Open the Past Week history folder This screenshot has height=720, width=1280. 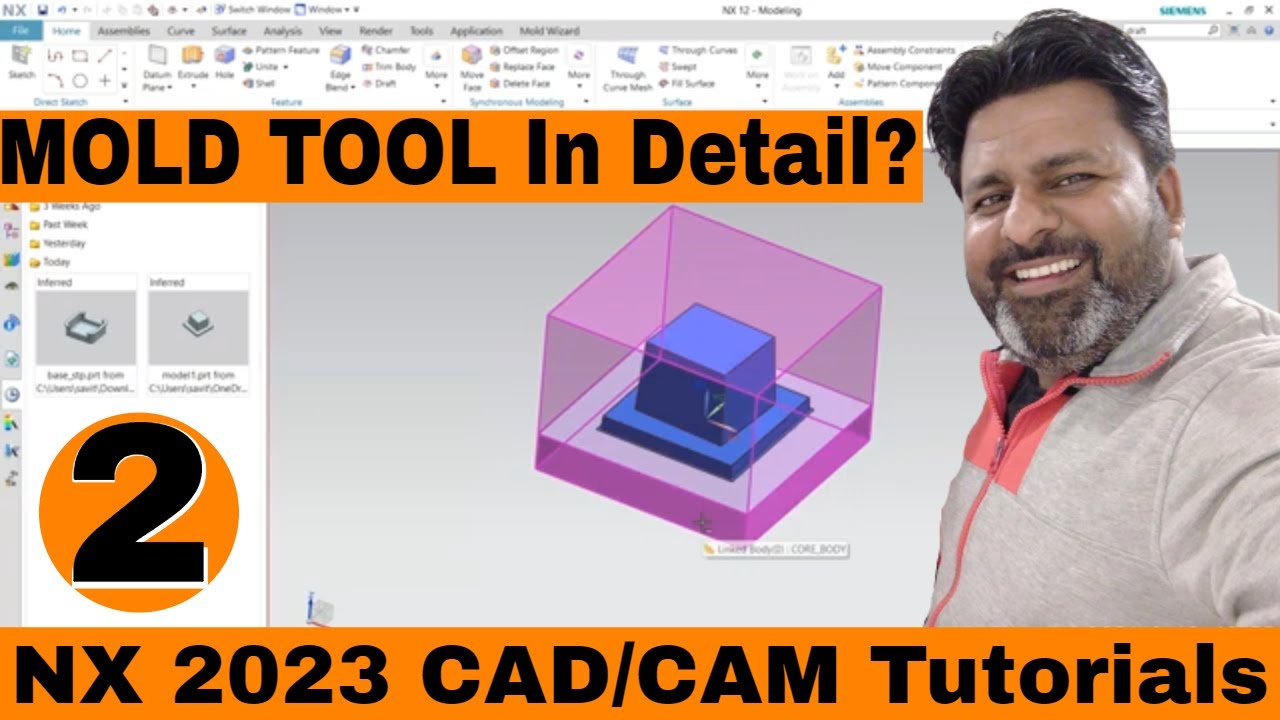[58, 225]
